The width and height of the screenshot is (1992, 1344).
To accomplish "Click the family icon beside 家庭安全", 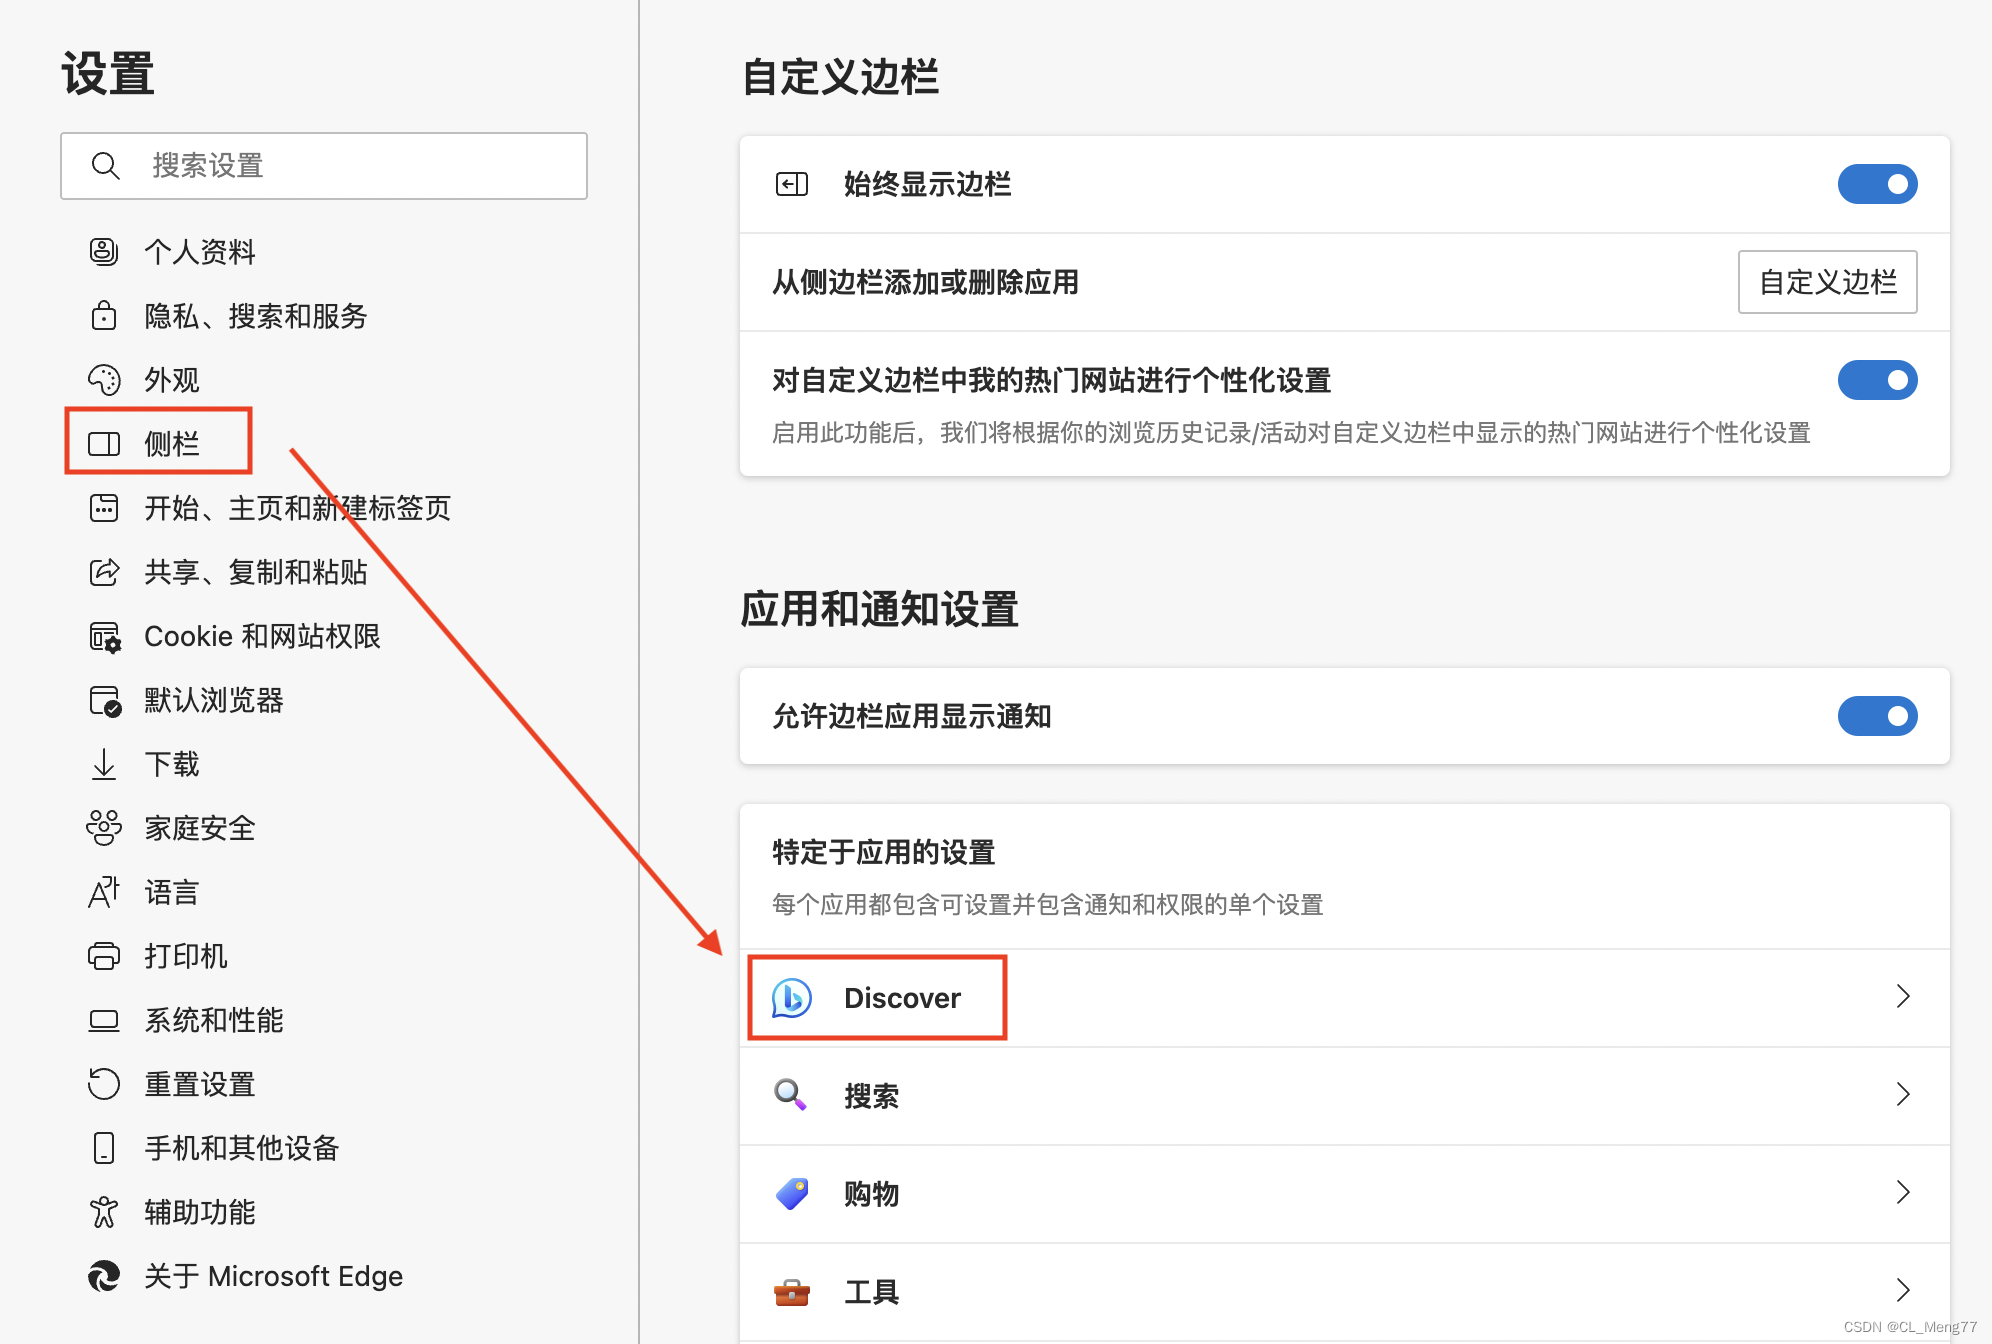I will point(104,828).
